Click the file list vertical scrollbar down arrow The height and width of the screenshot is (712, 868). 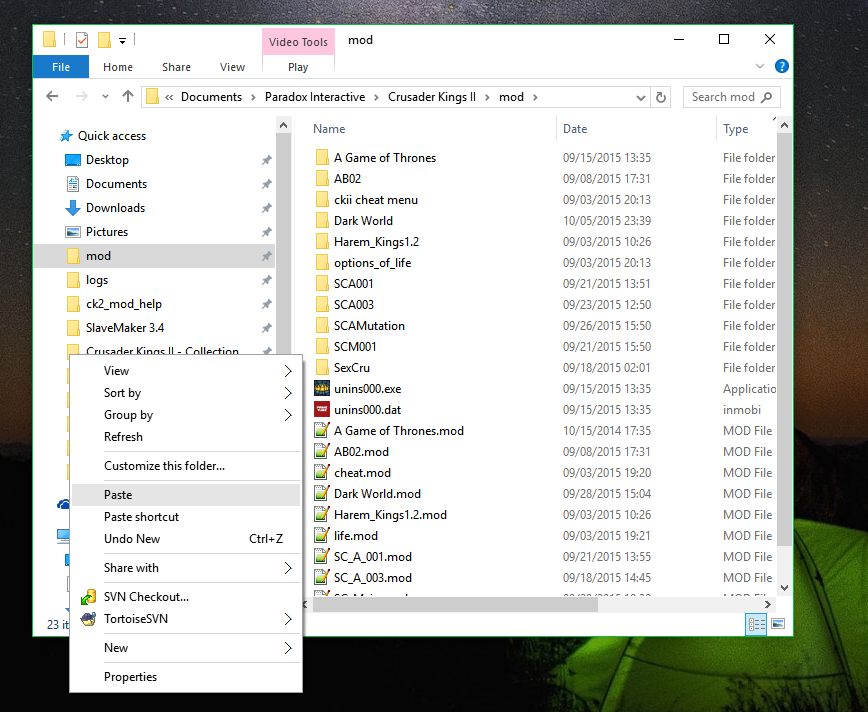click(x=784, y=587)
